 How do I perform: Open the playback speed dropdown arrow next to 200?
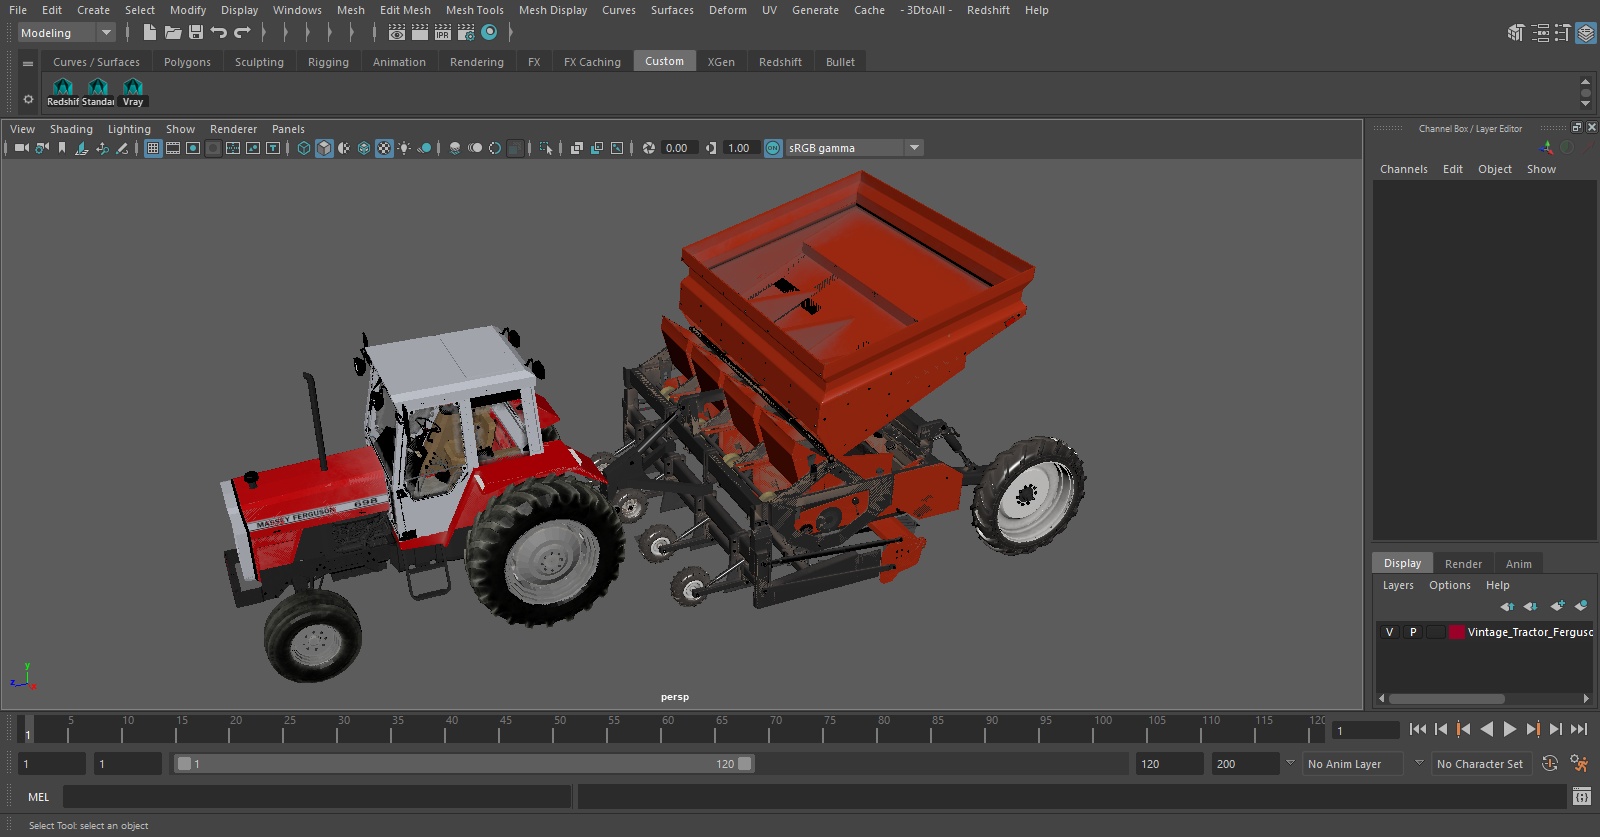pos(1290,763)
